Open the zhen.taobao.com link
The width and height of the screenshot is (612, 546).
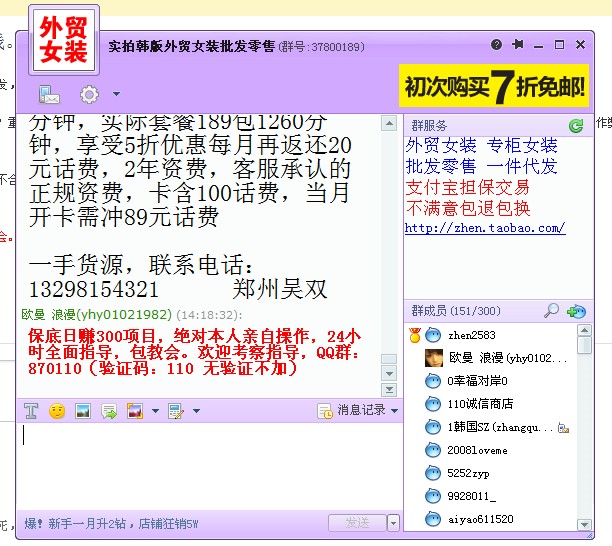[x=485, y=228]
